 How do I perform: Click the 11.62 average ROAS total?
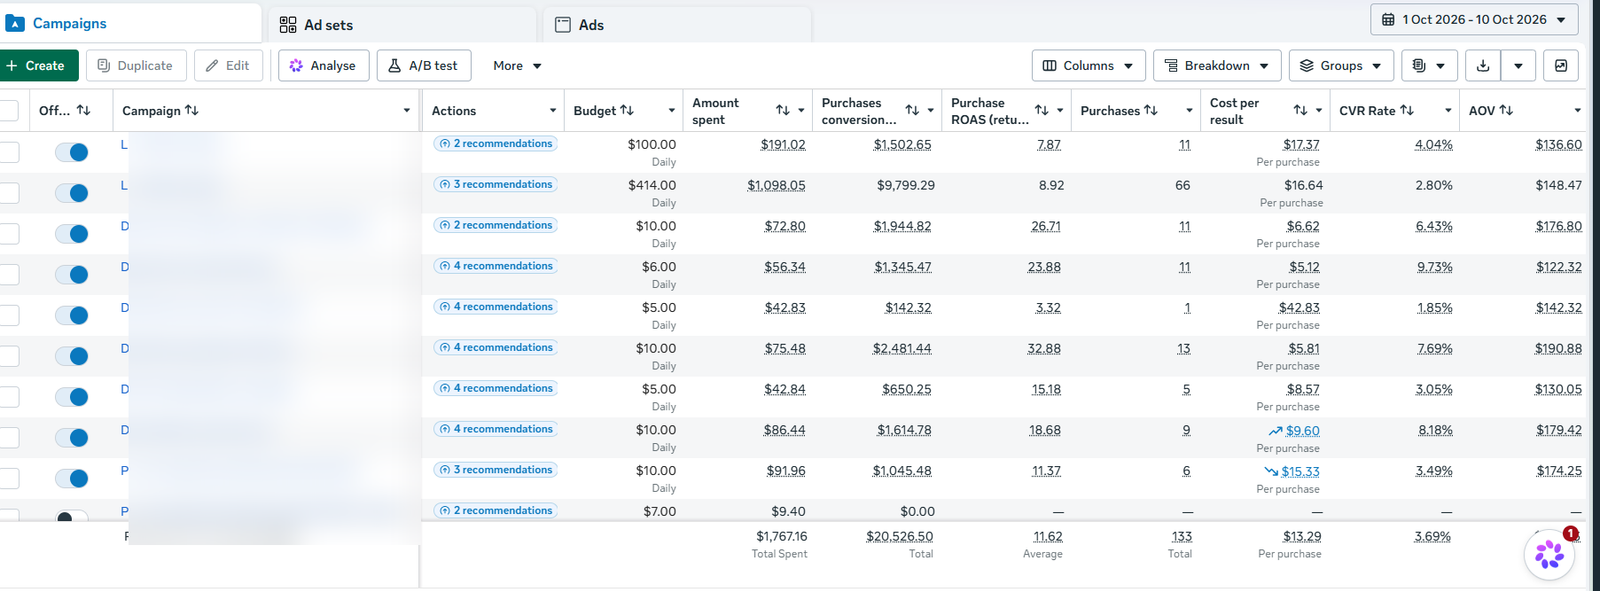pos(1048,537)
